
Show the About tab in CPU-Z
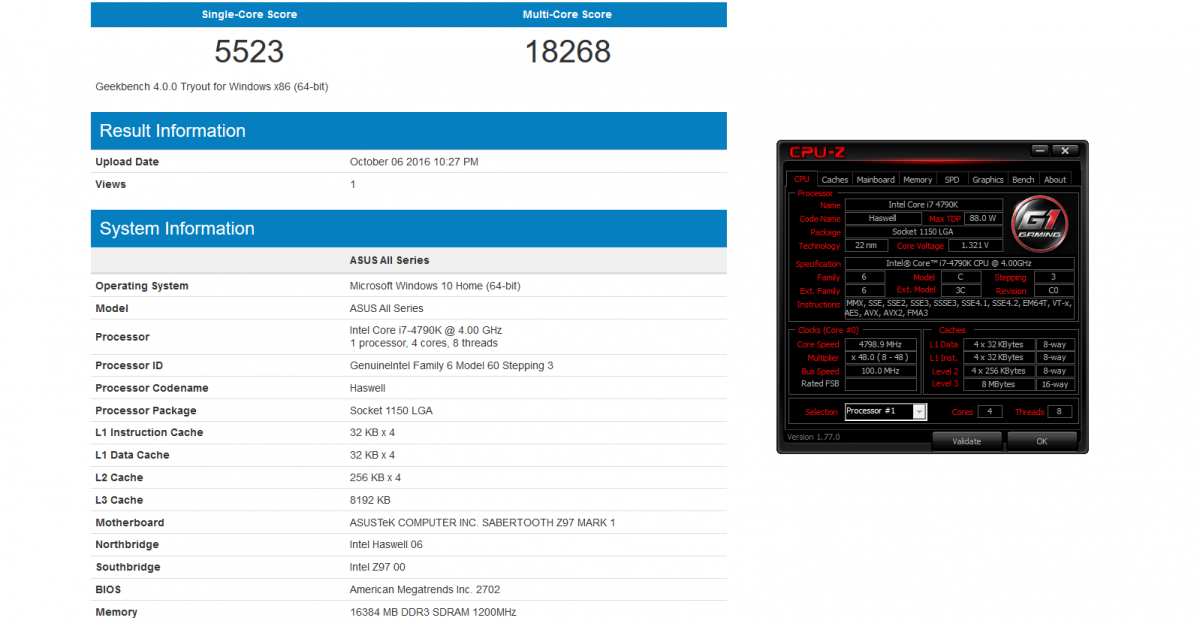point(1055,180)
